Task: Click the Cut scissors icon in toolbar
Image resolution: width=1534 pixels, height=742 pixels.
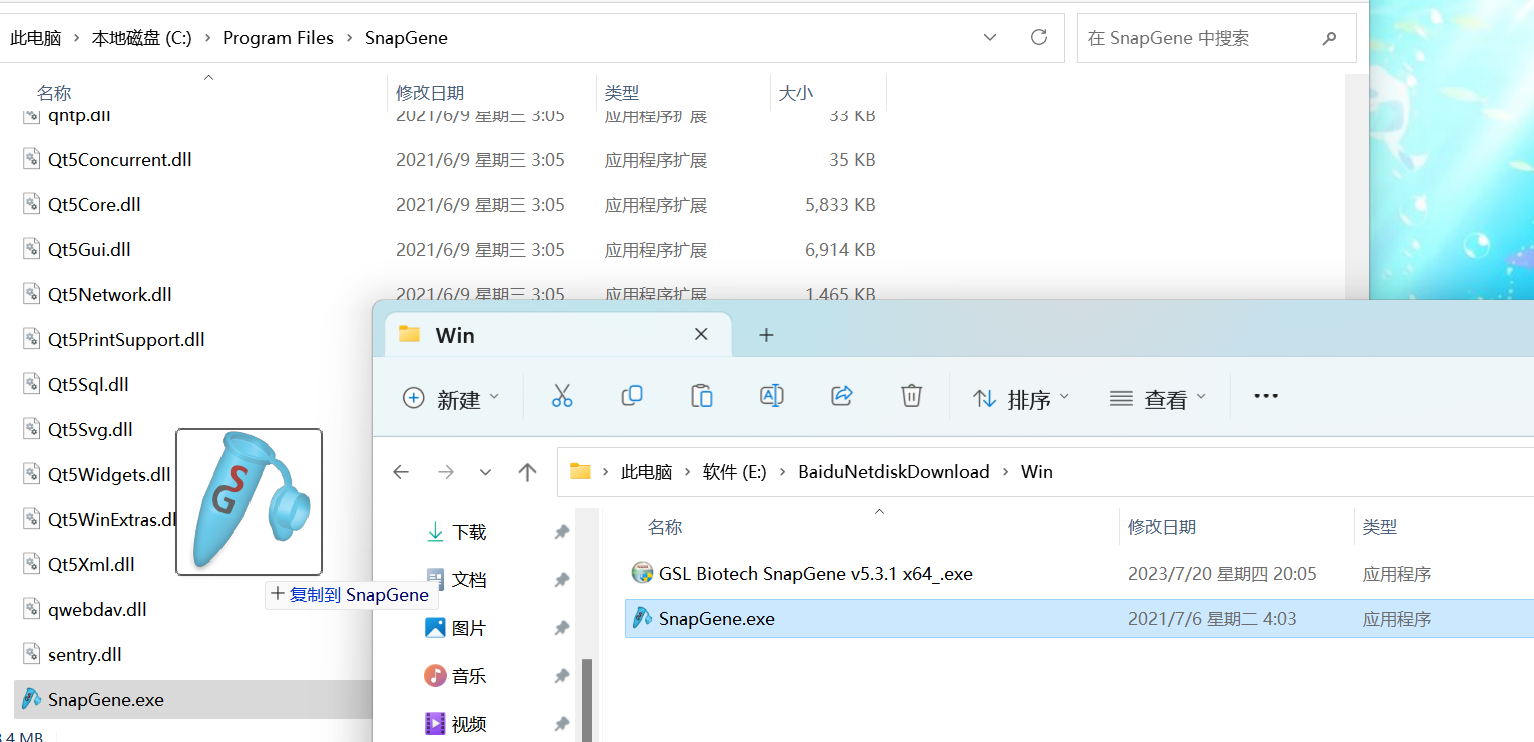Action: pos(562,397)
